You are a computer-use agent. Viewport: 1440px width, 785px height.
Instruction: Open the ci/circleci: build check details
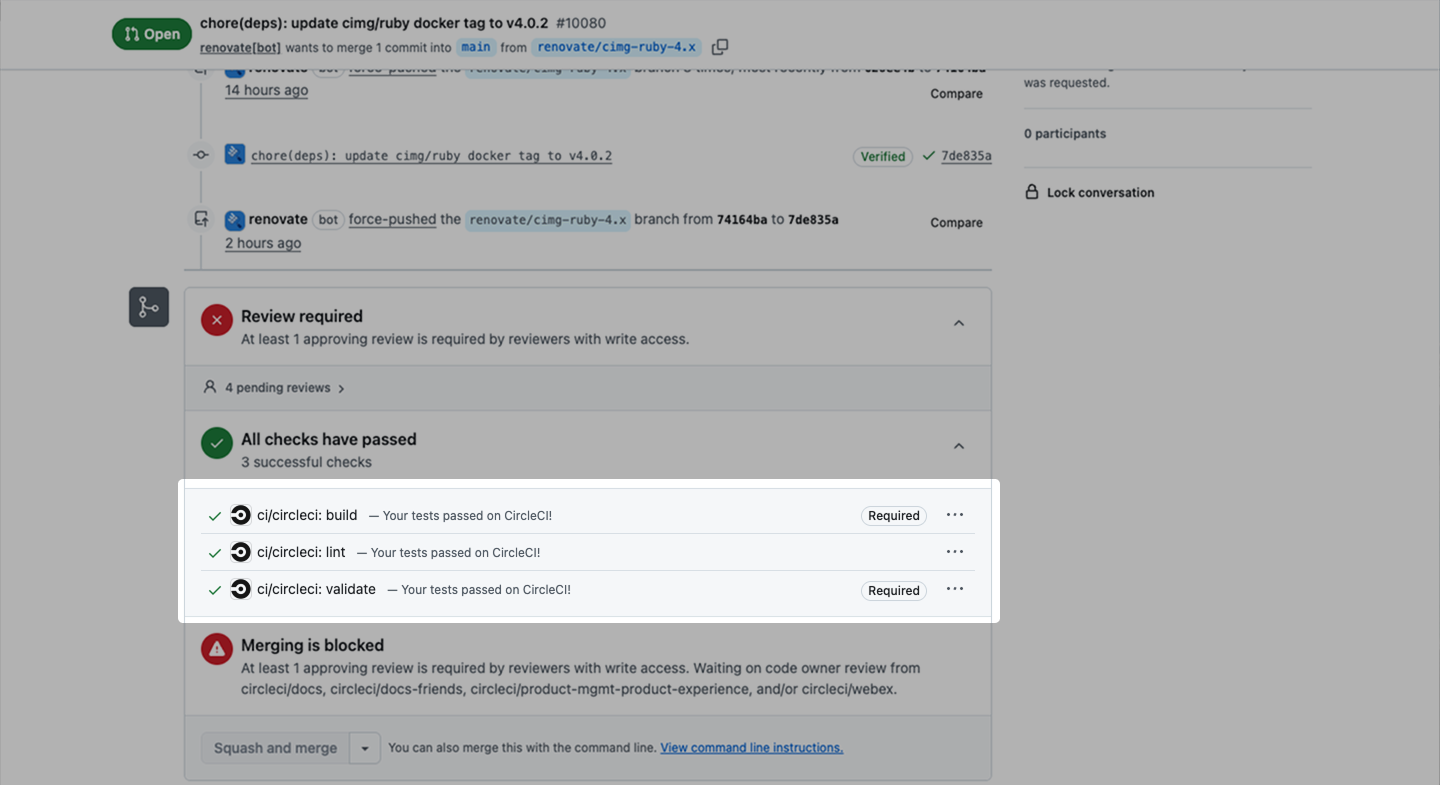click(307, 516)
